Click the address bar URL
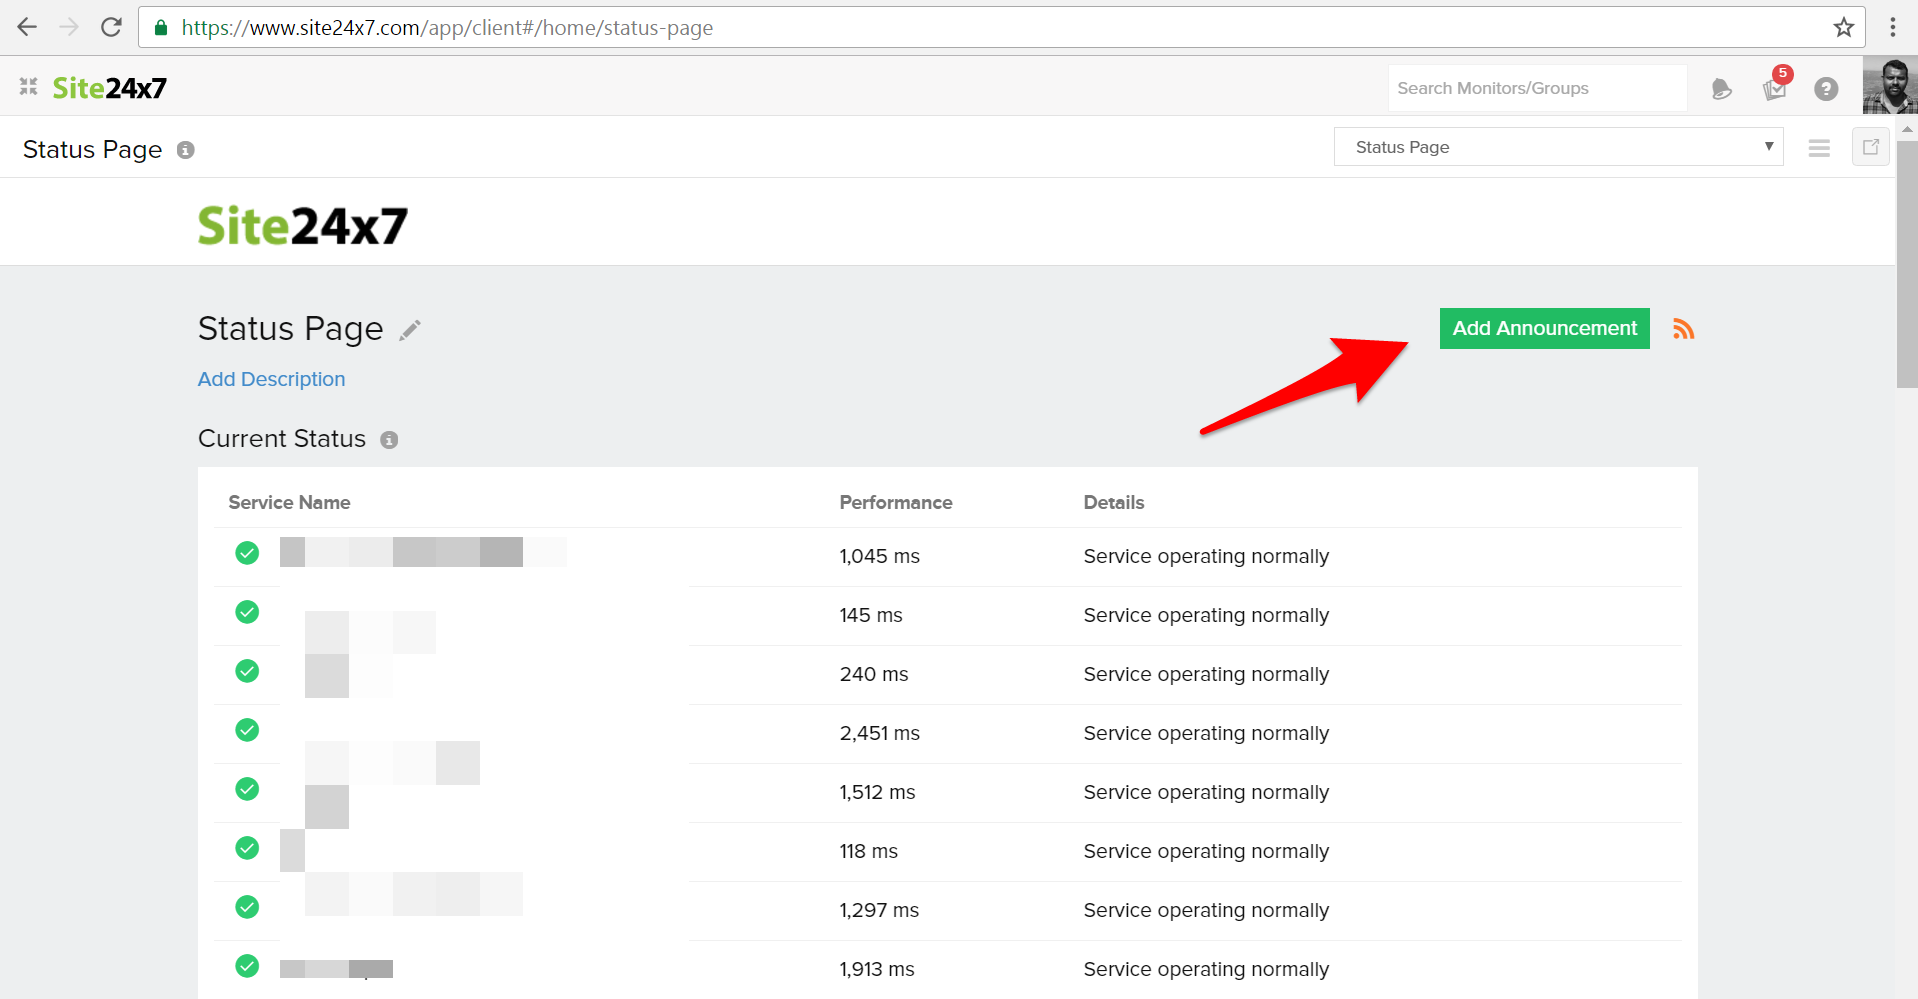The width and height of the screenshot is (1918, 999). 447,28
